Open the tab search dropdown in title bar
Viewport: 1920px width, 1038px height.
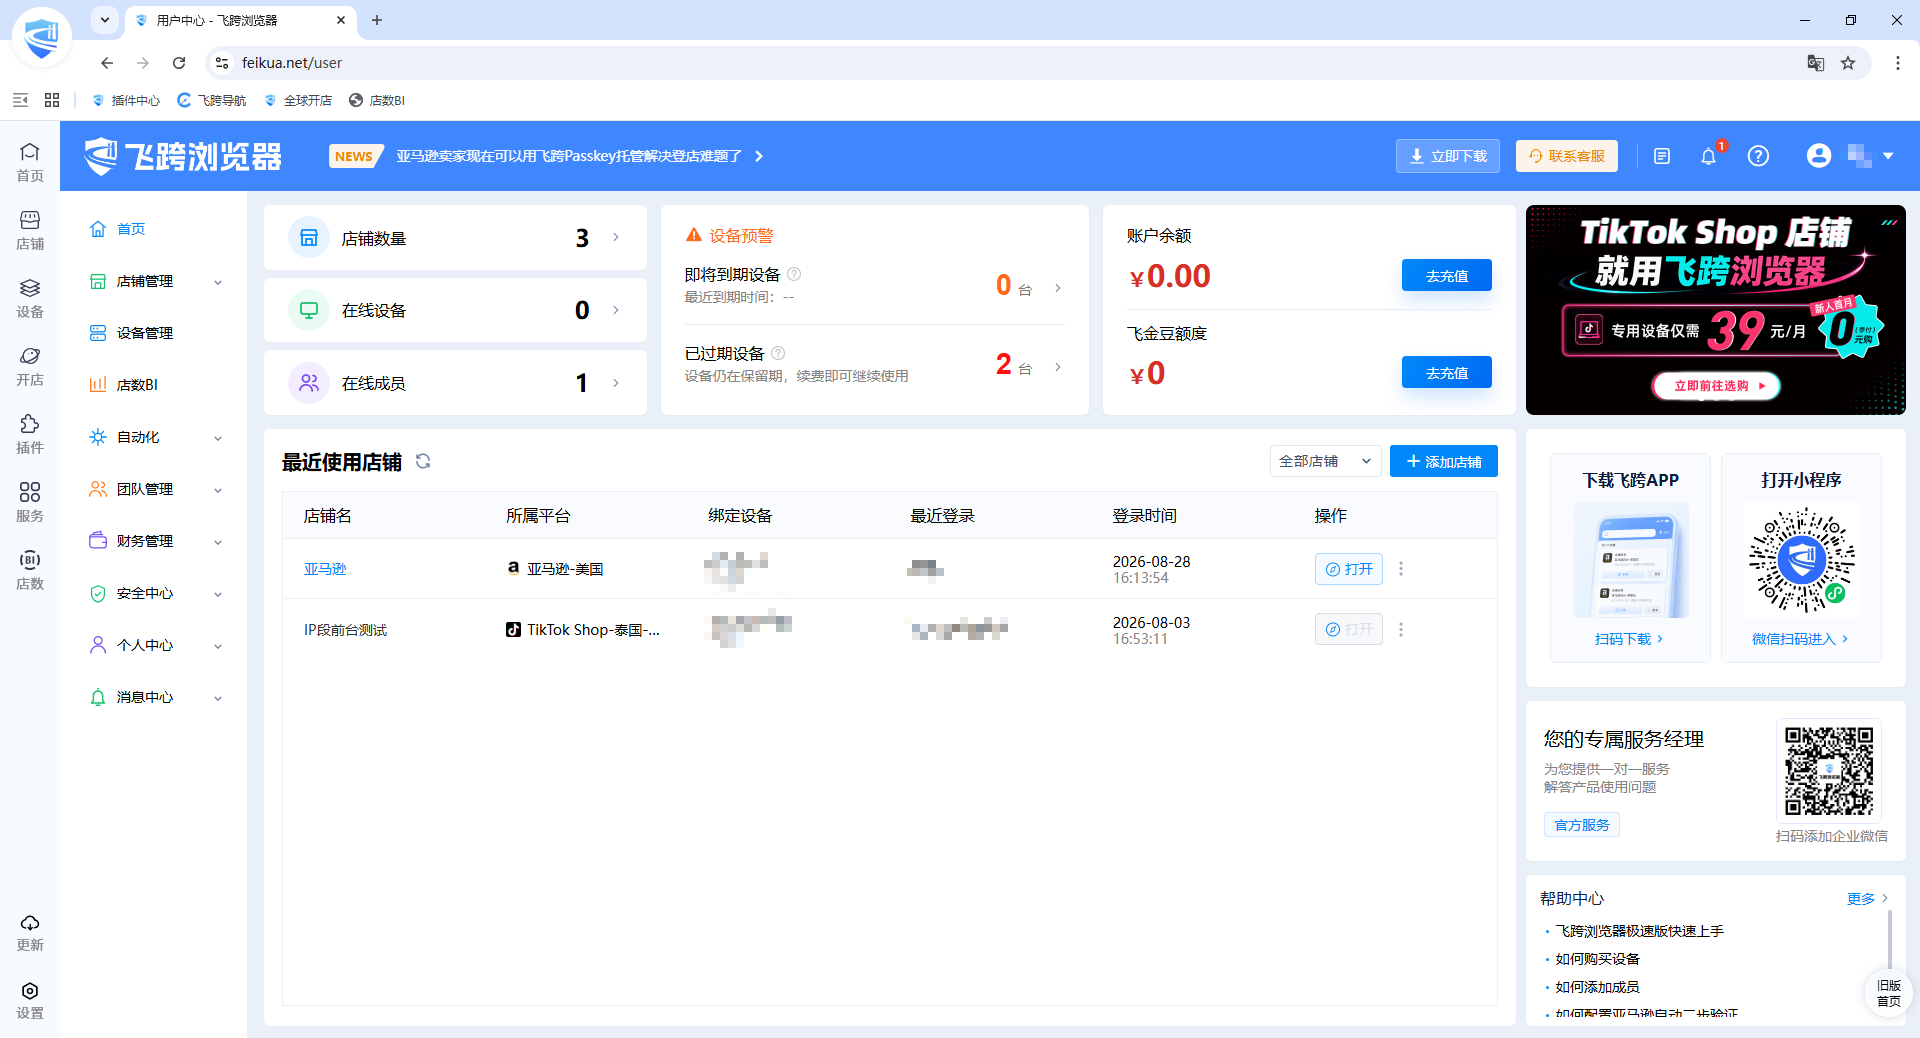(x=105, y=20)
